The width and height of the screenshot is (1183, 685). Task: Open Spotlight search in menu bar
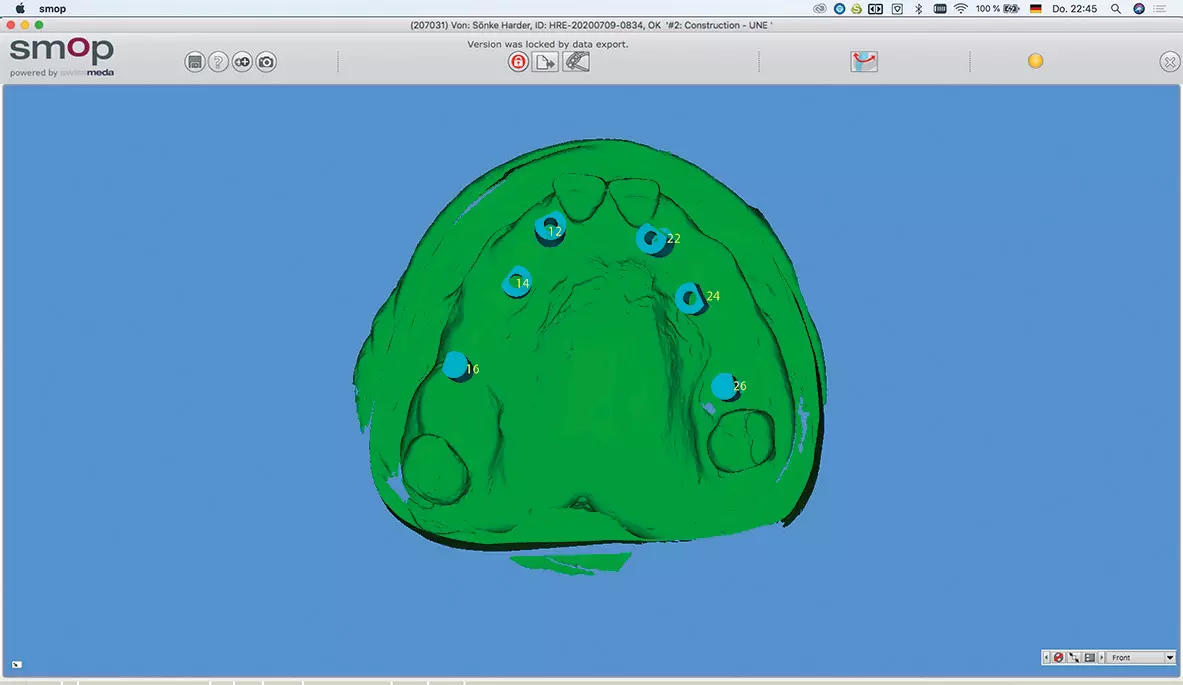pyautogui.click(x=1115, y=9)
